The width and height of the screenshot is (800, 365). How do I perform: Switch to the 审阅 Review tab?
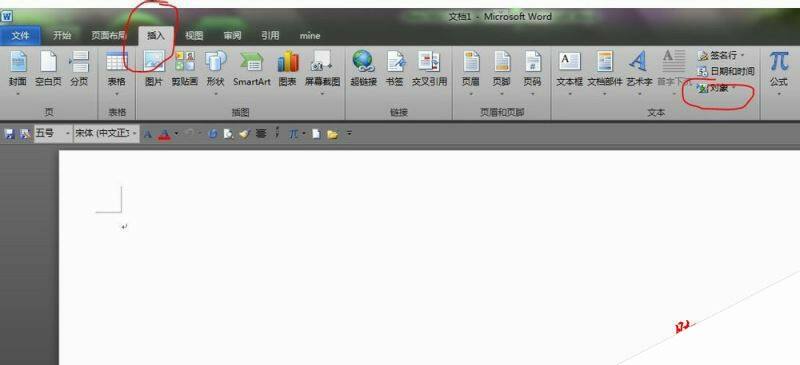(x=232, y=36)
